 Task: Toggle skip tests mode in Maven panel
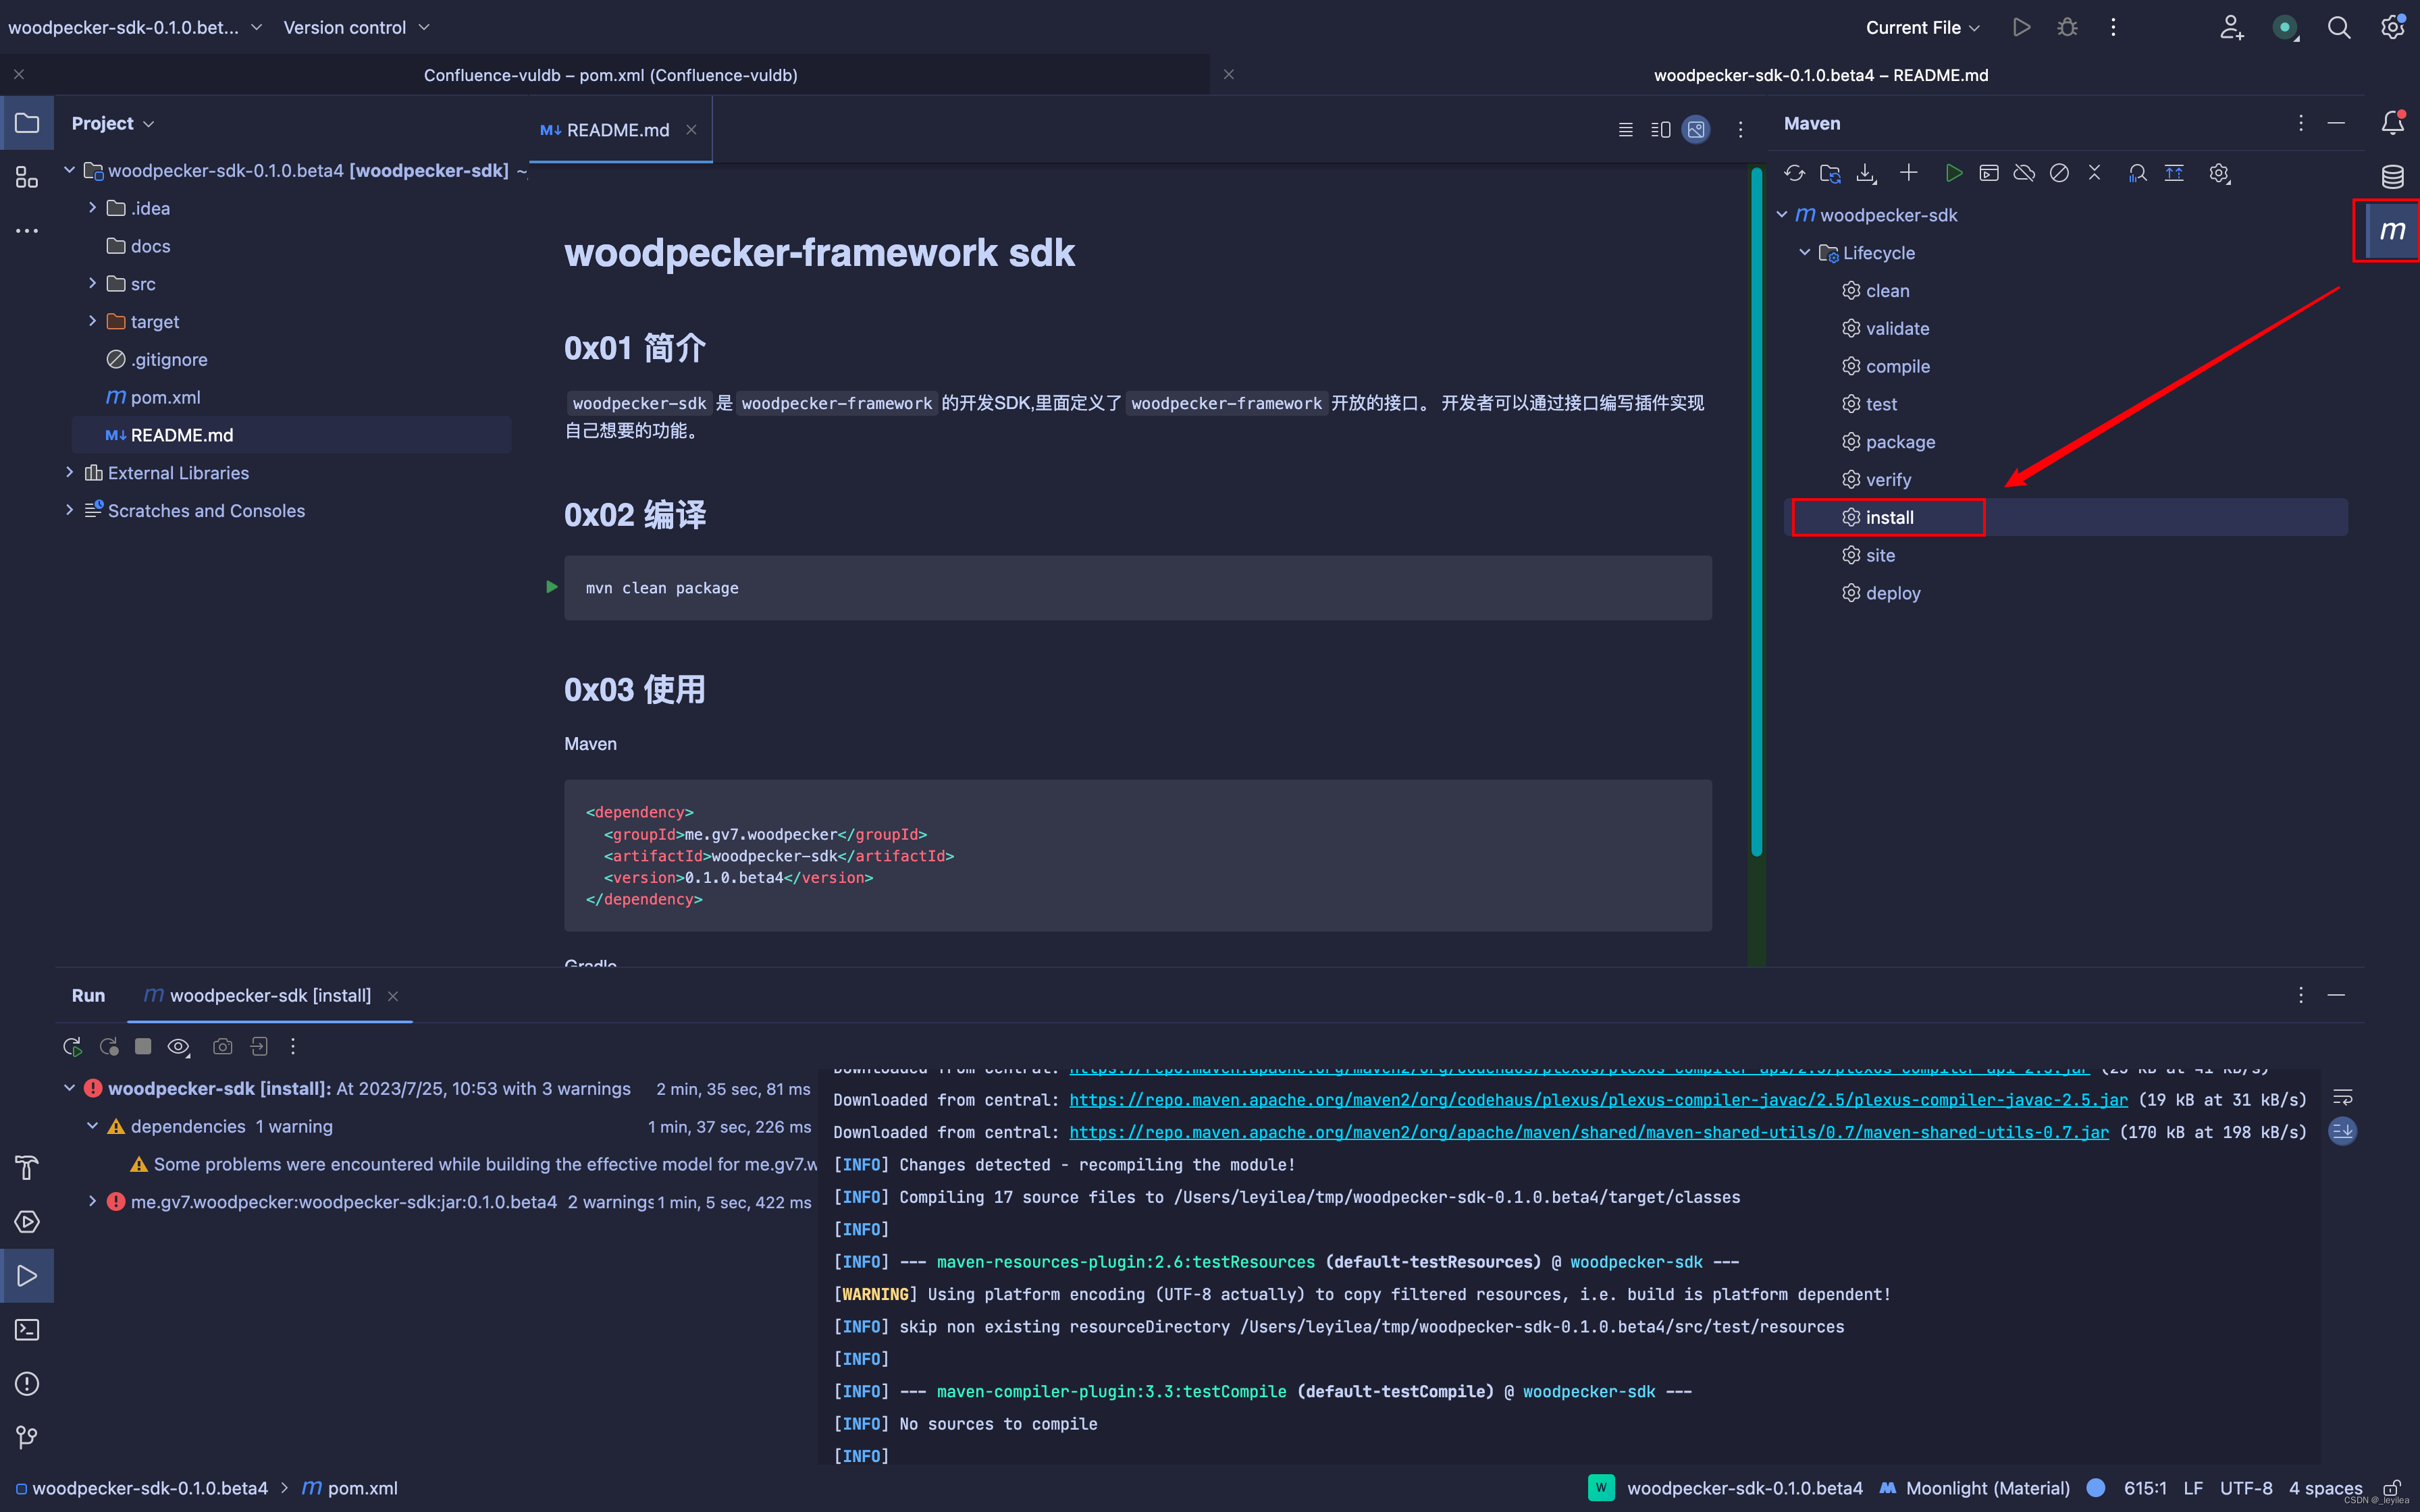tap(2060, 172)
